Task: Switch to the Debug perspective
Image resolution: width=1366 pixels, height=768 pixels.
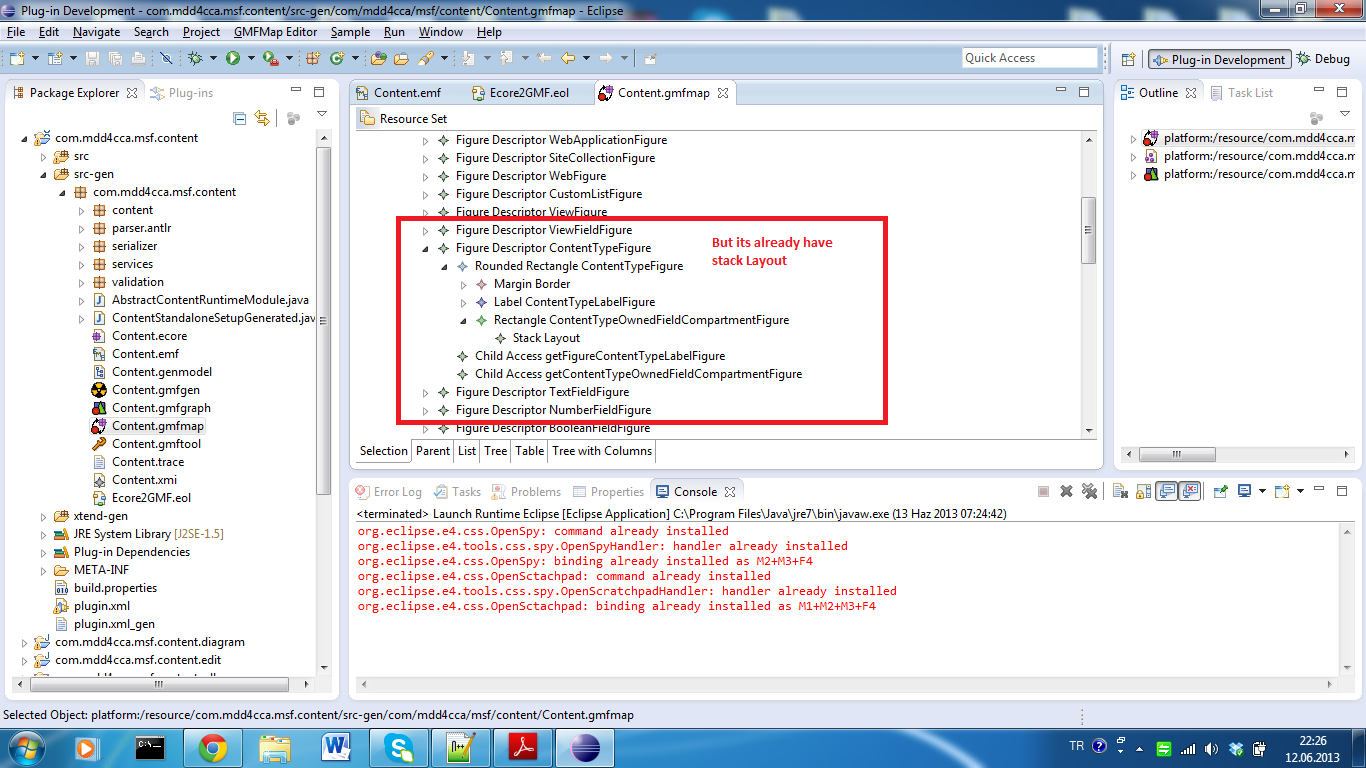Action: [x=1323, y=59]
